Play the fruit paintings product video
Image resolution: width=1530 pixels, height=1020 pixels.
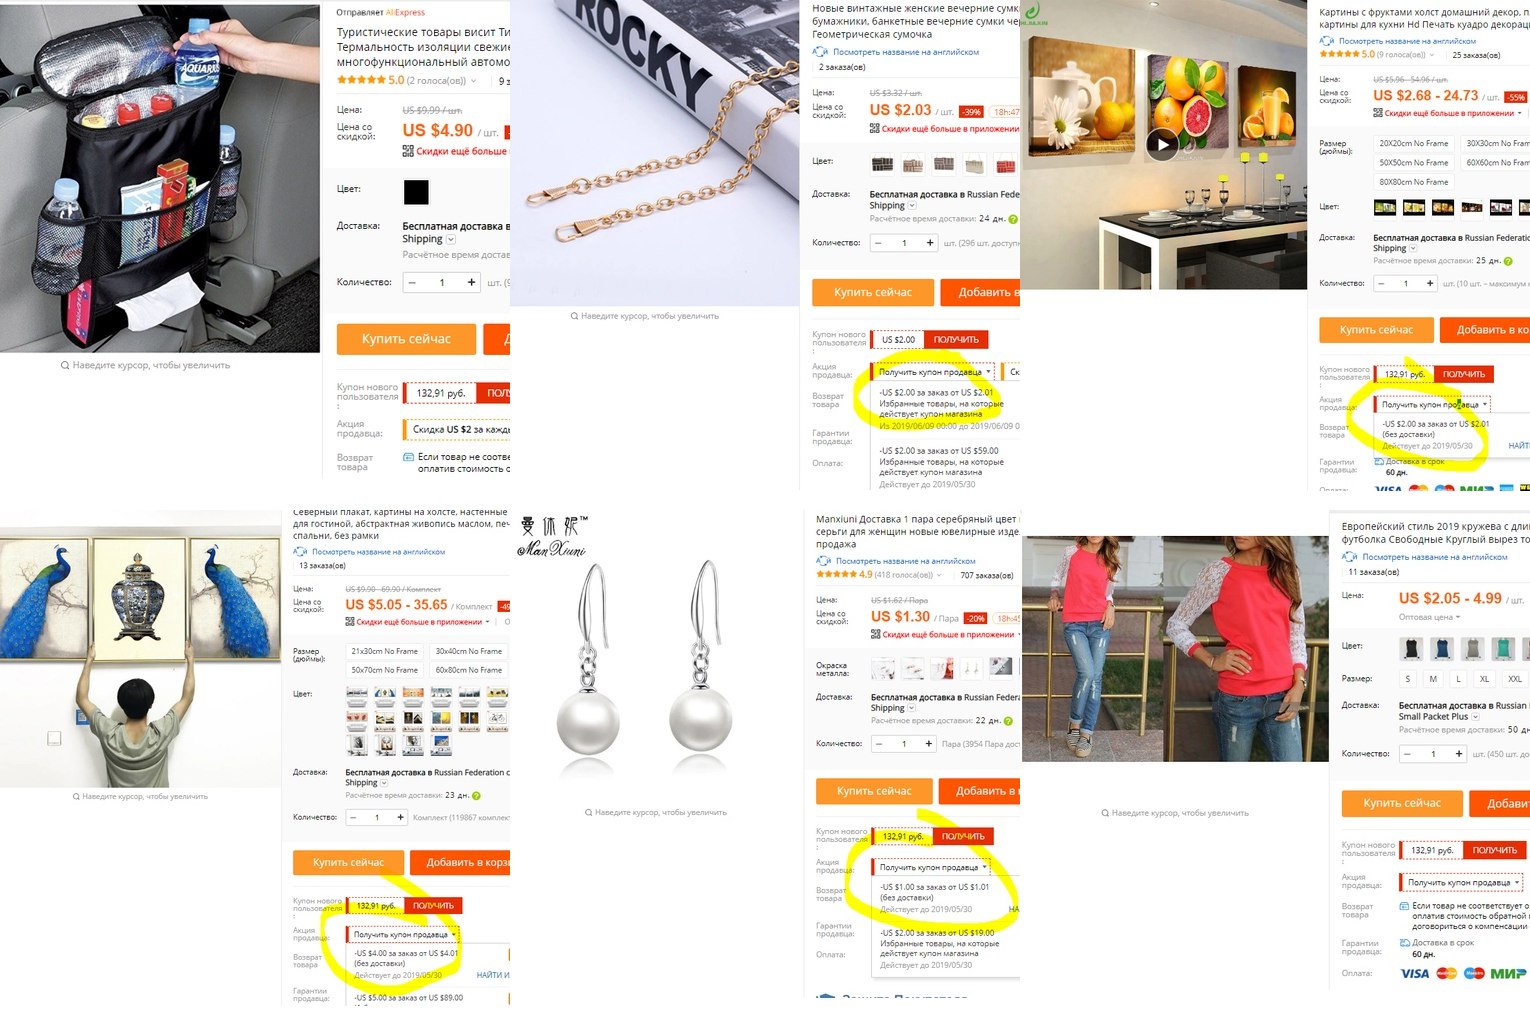[x=1162, y=144]
